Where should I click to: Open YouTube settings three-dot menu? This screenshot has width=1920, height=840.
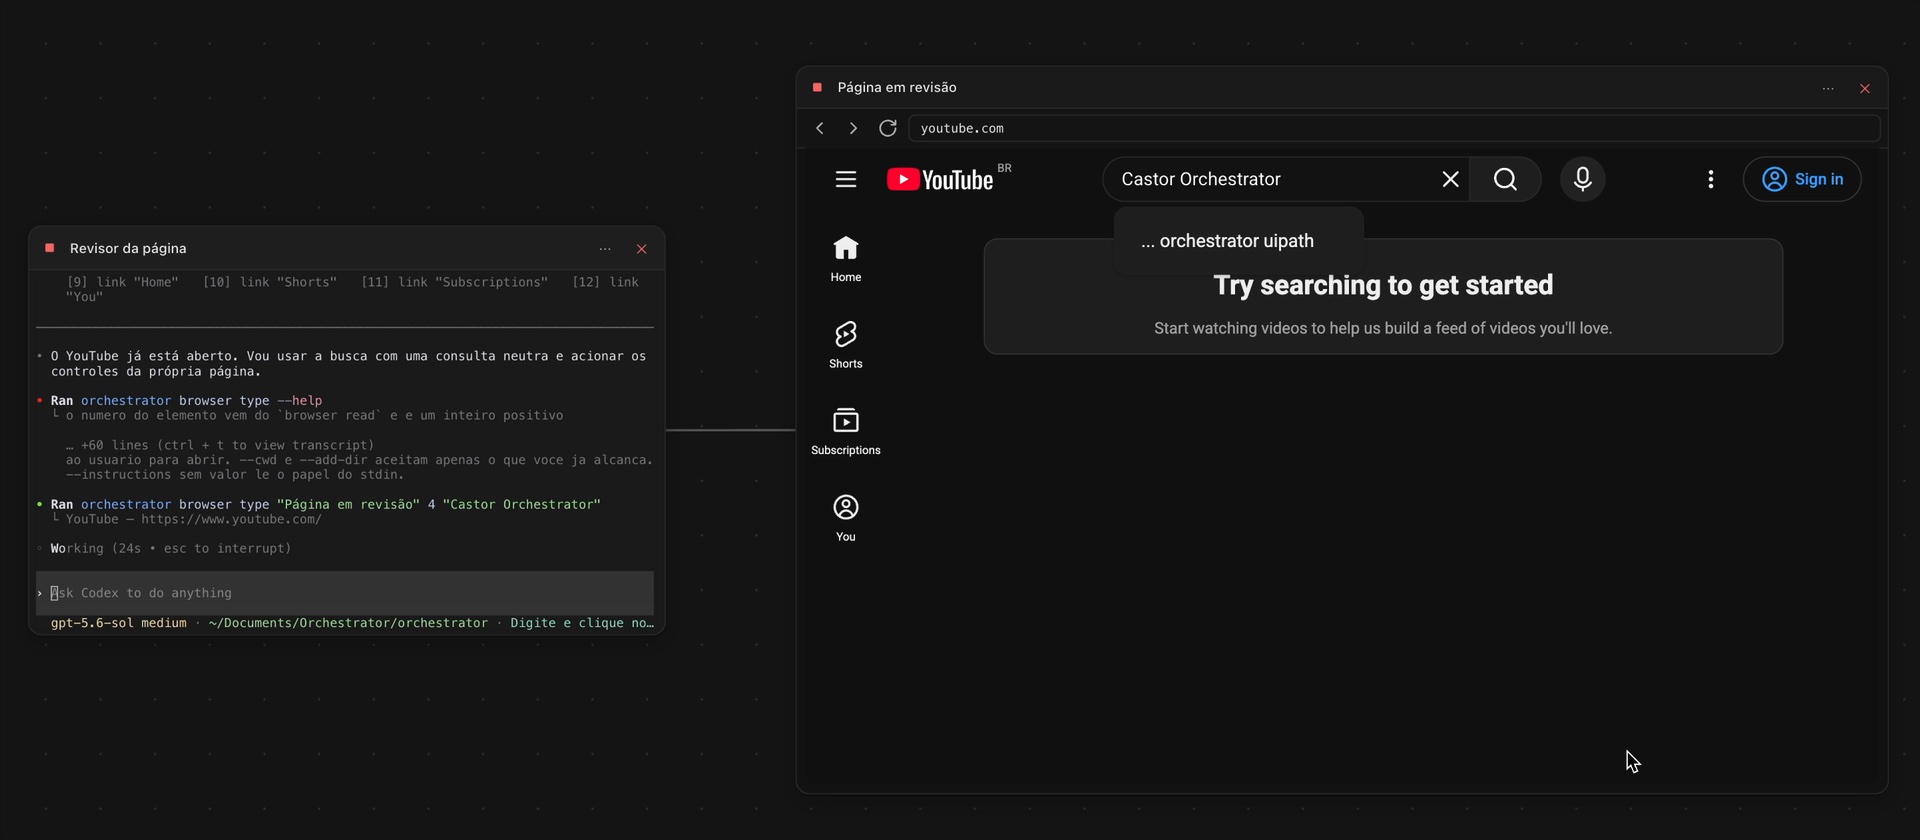[1711, 179]
